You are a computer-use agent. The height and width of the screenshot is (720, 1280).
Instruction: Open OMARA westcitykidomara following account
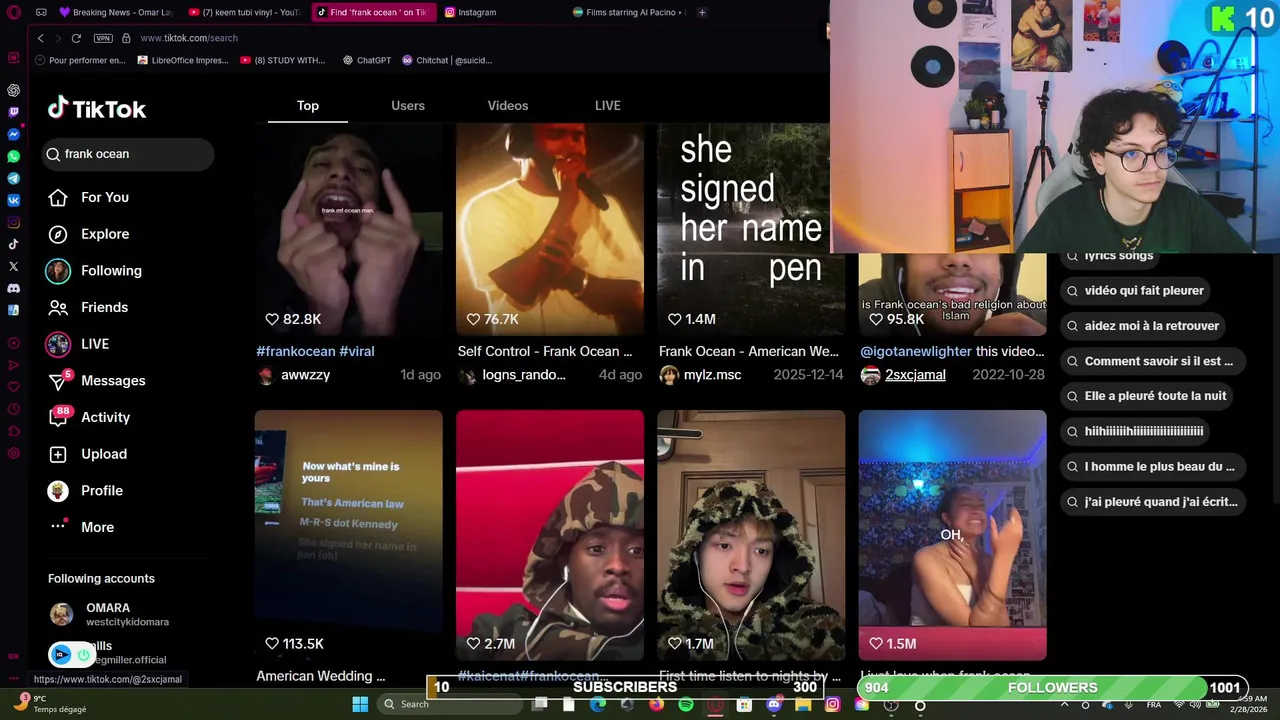click(110, 614)
